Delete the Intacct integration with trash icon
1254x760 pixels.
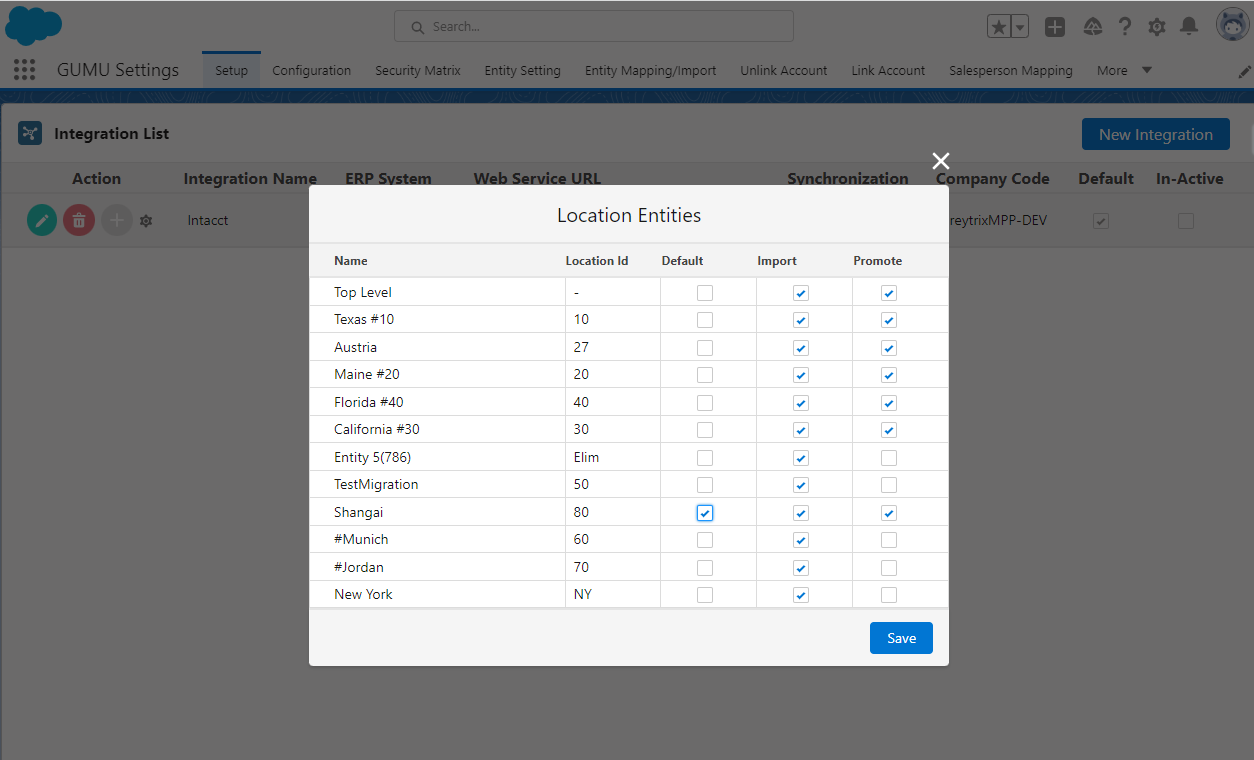(79, 220)
